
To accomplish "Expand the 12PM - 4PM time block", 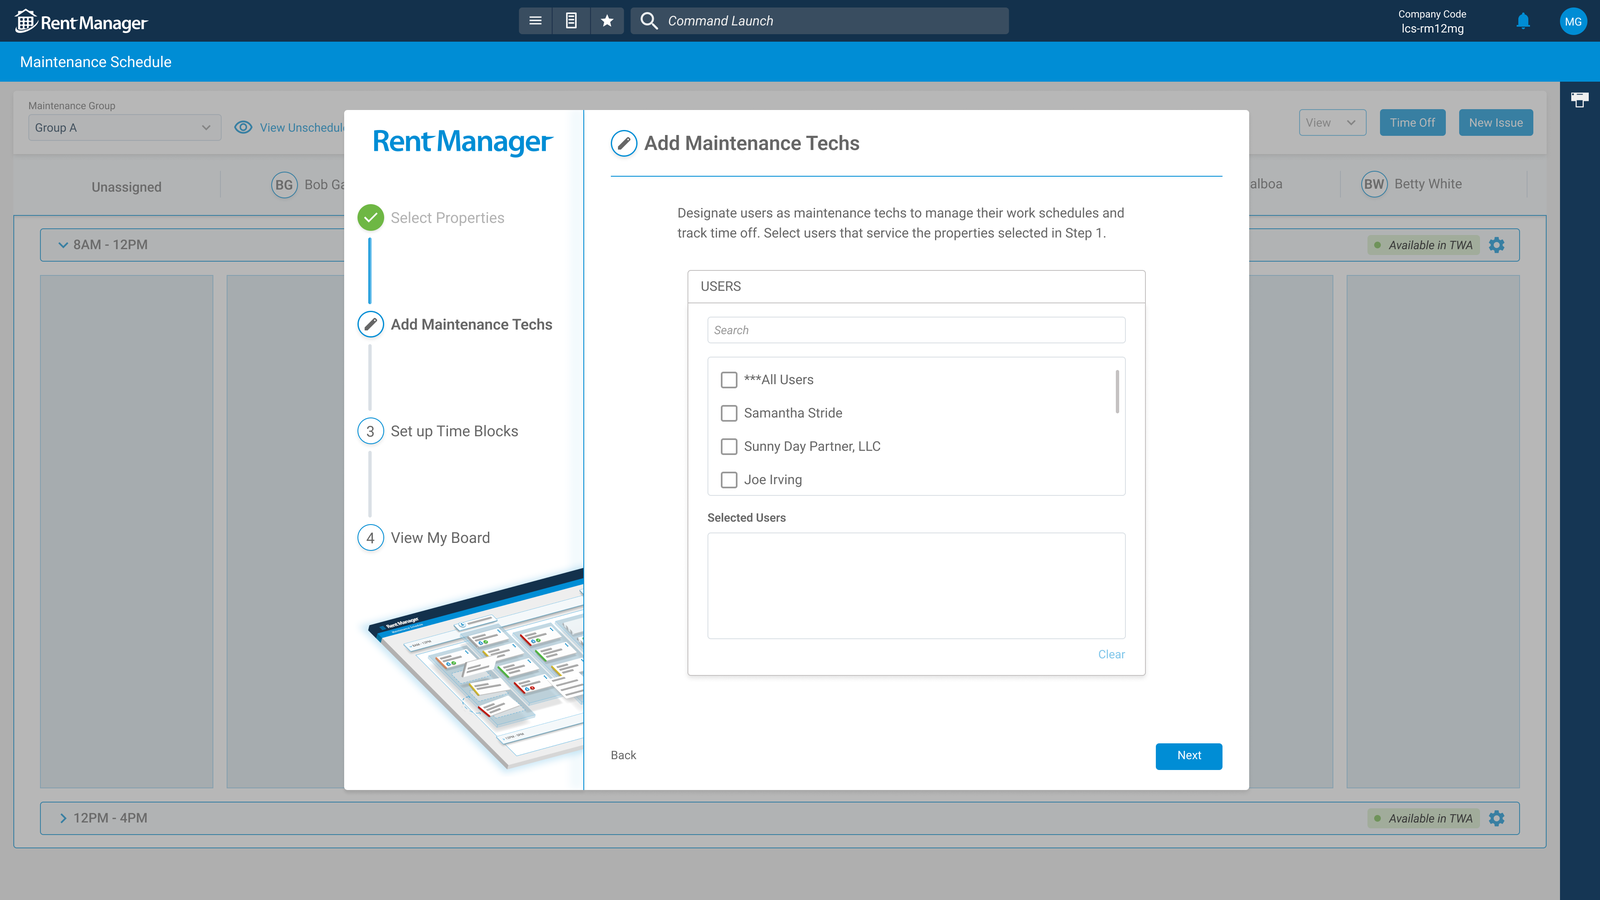I will 63,818.
